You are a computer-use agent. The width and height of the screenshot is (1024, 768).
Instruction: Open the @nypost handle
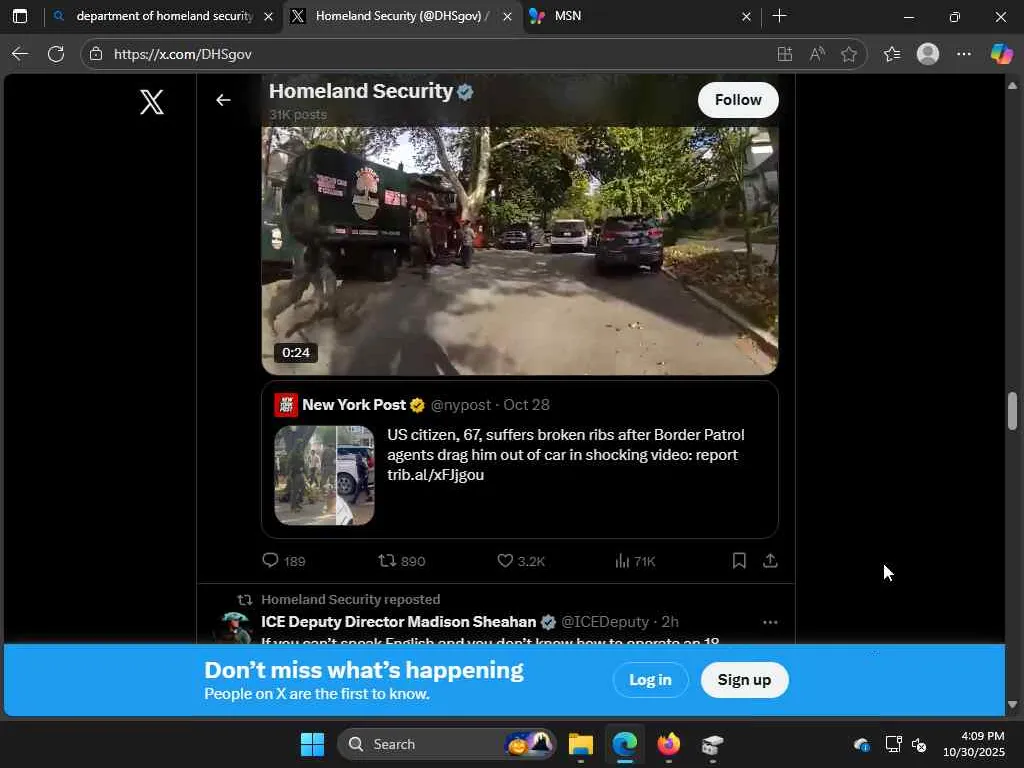point(460,405)
